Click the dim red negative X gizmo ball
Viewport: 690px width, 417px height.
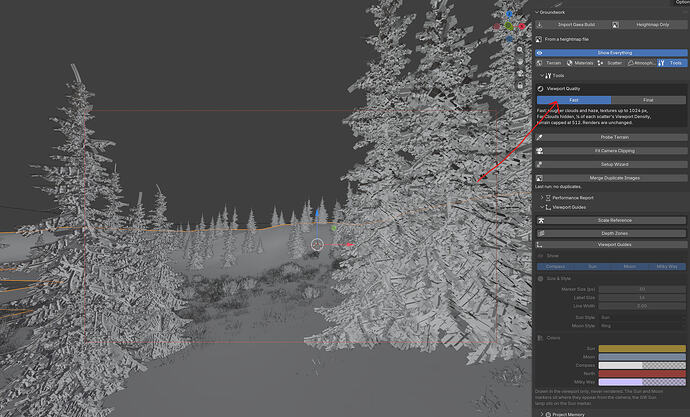pos(497,26)
